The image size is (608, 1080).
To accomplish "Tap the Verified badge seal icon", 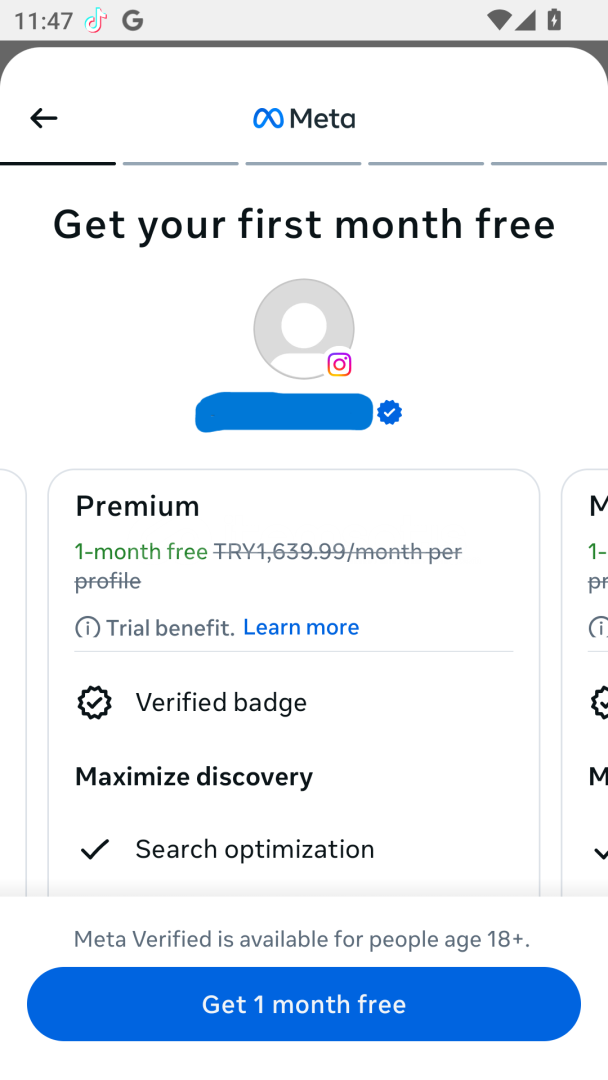I will [95, 703].
